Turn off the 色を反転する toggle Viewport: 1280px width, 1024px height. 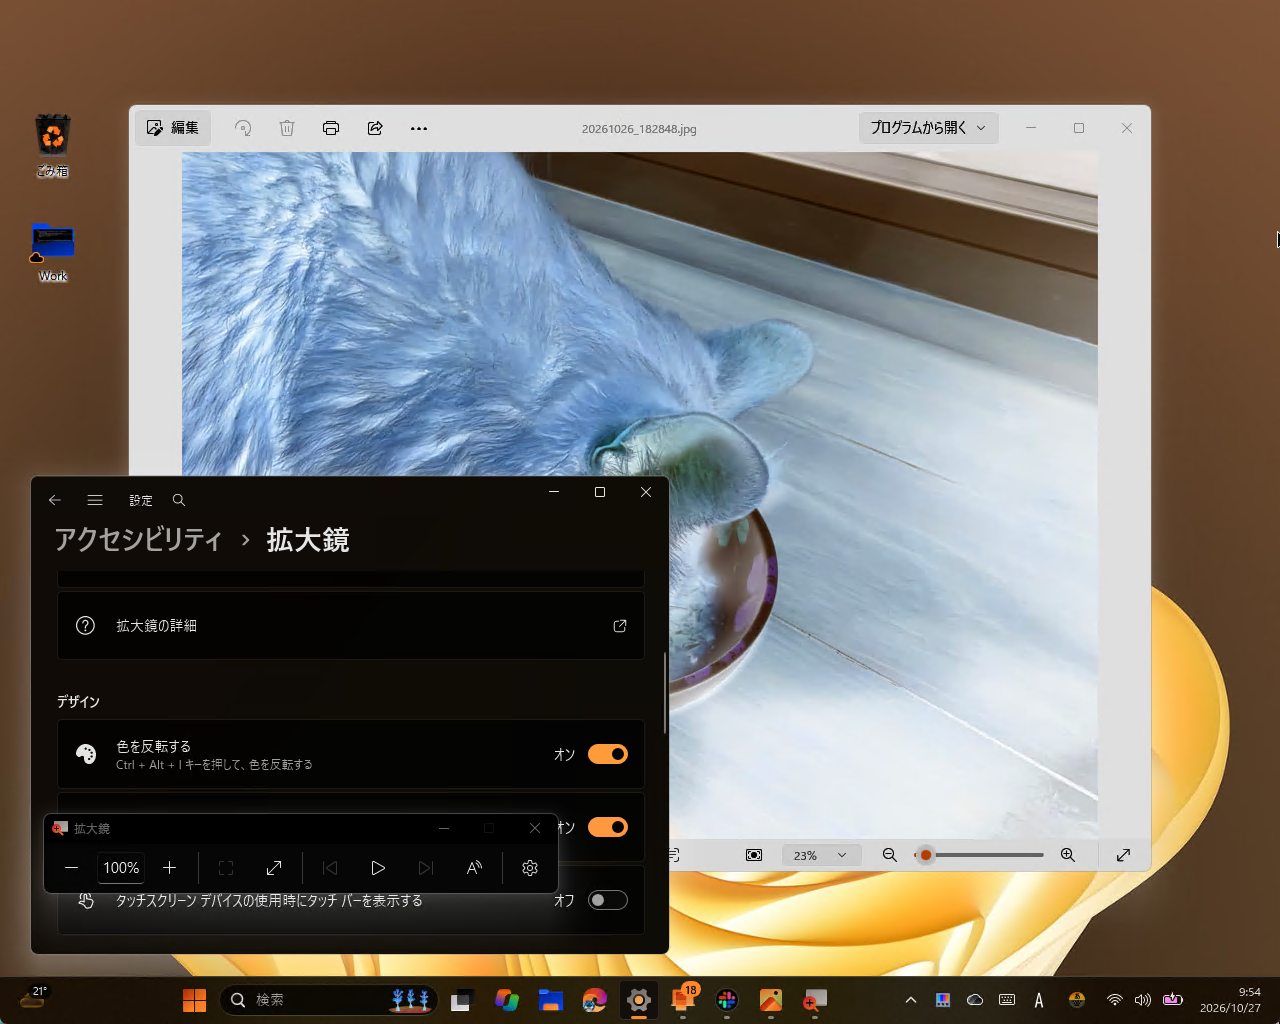pos(608,754)
